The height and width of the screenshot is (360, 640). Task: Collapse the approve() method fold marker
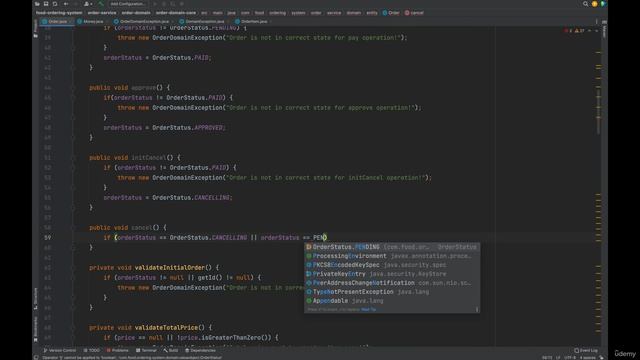coord(74,88)
